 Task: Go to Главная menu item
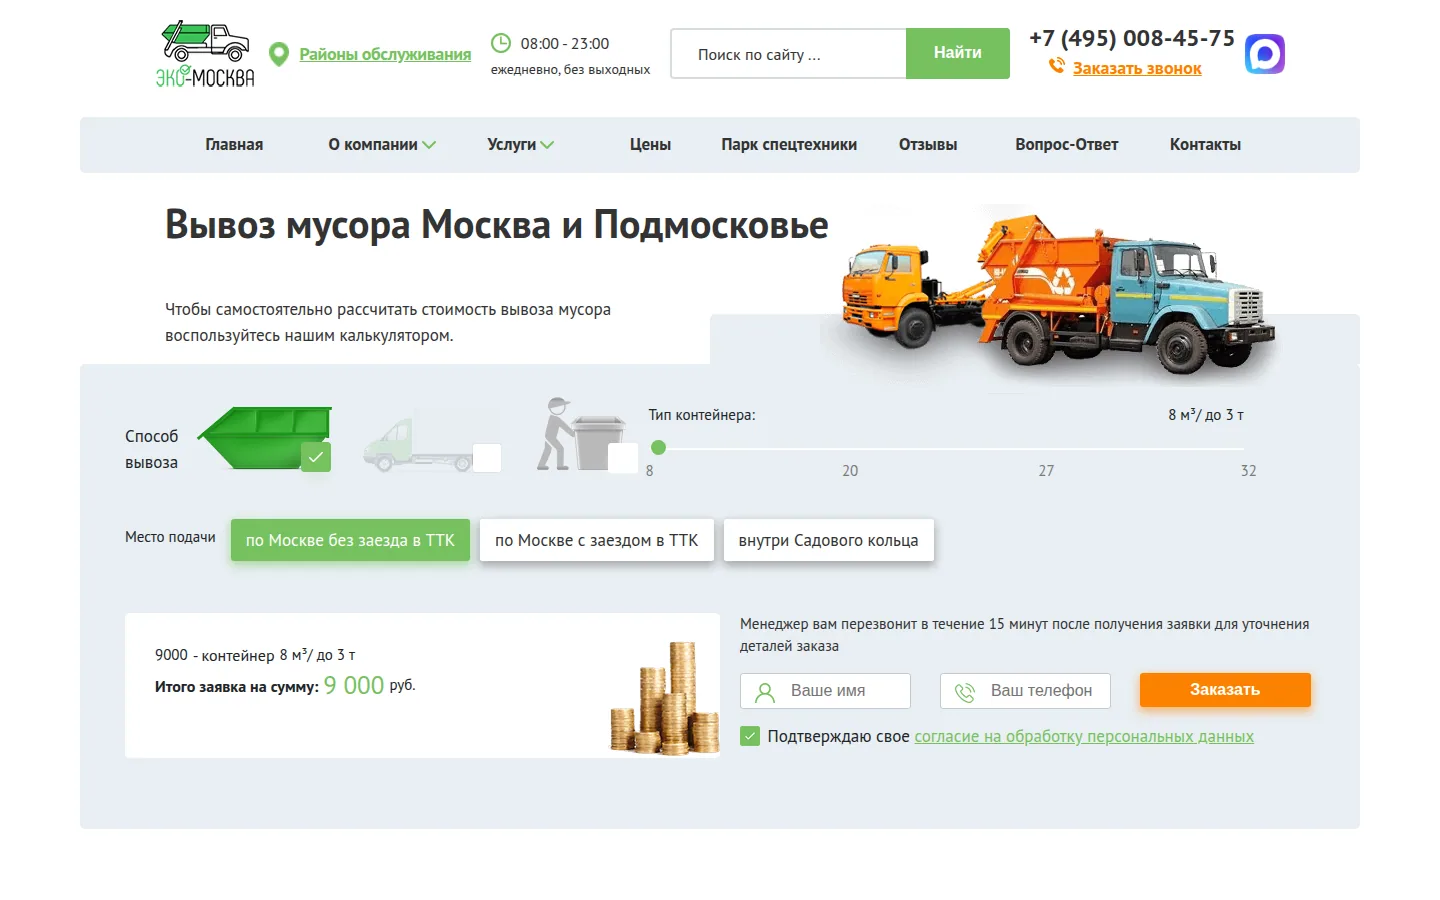[x=234, y=145]
